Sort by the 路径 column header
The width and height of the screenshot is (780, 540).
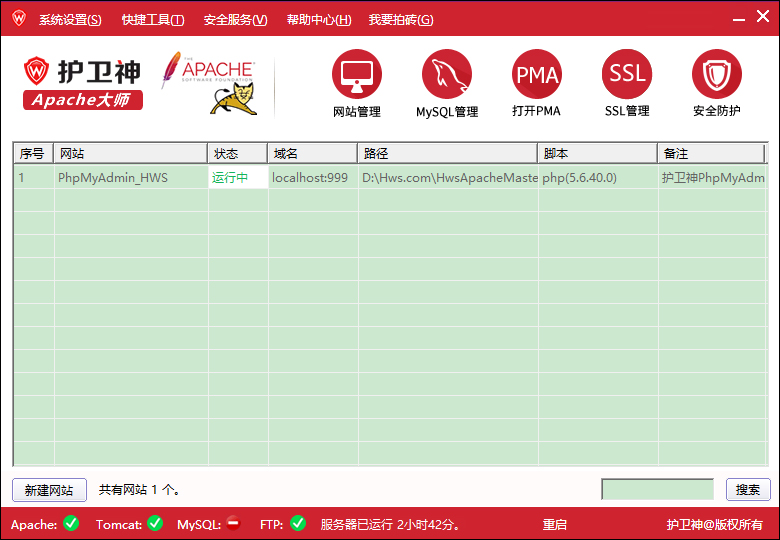coord(447,153)
